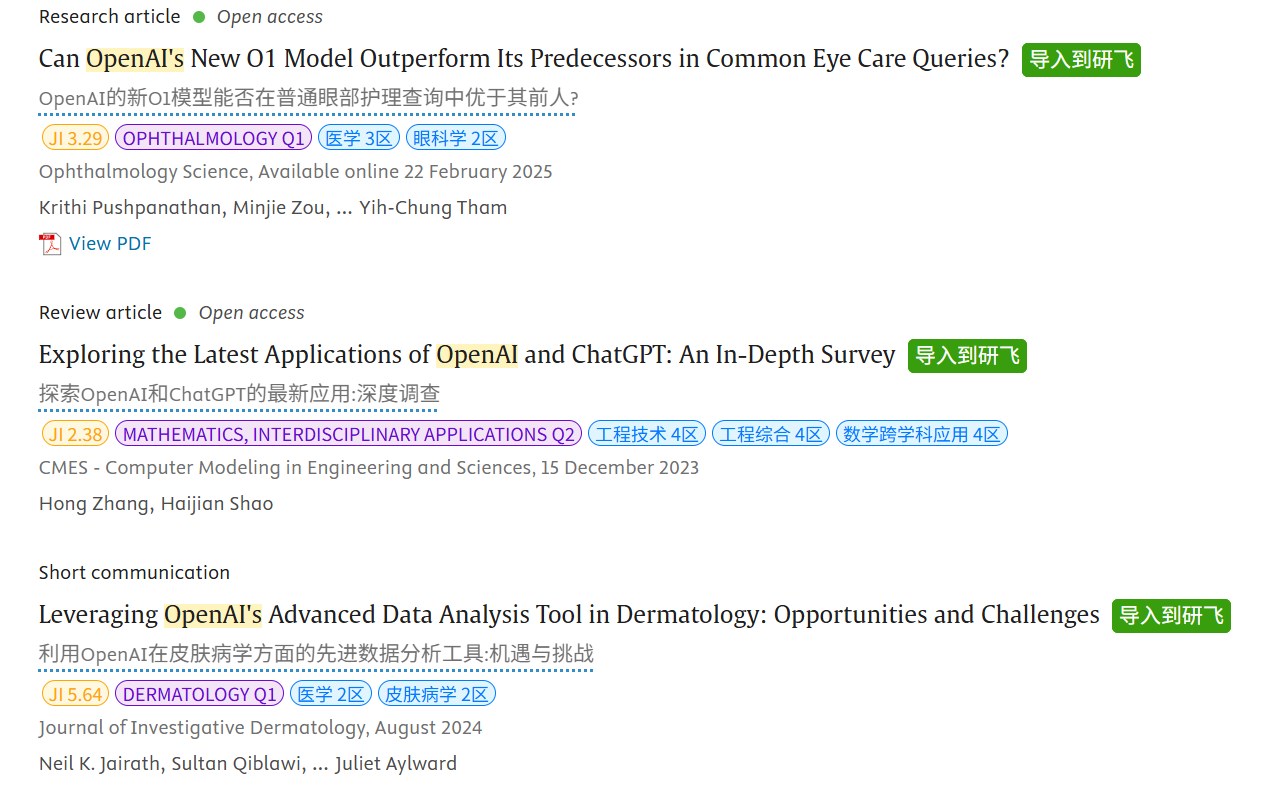1280x800 pixels.
Task: Click the 皮肤病学 2区 tag
Action: 436,694
